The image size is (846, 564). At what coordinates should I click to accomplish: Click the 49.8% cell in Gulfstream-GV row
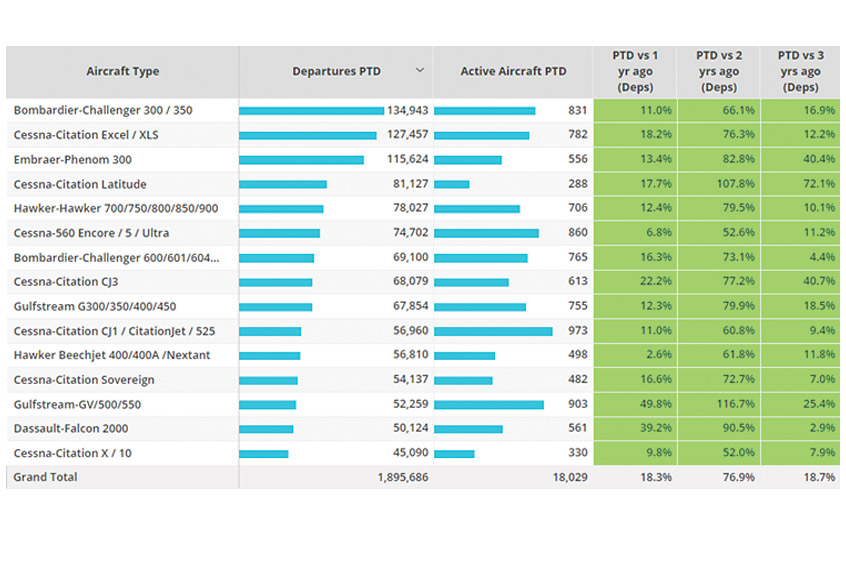[x=635, y=404]
